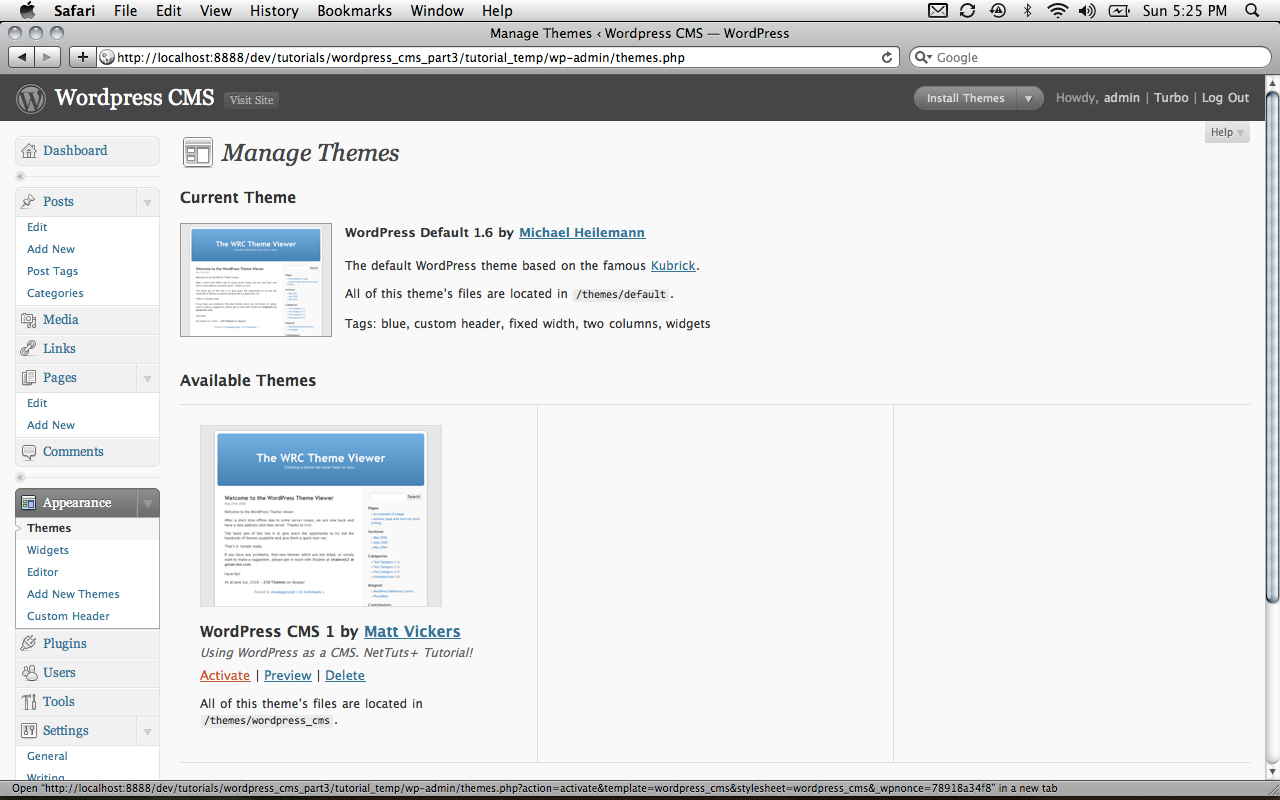Click the WordPress logo icon
Viewport: 1280px width, 800px height.
[x=31, y=98]
